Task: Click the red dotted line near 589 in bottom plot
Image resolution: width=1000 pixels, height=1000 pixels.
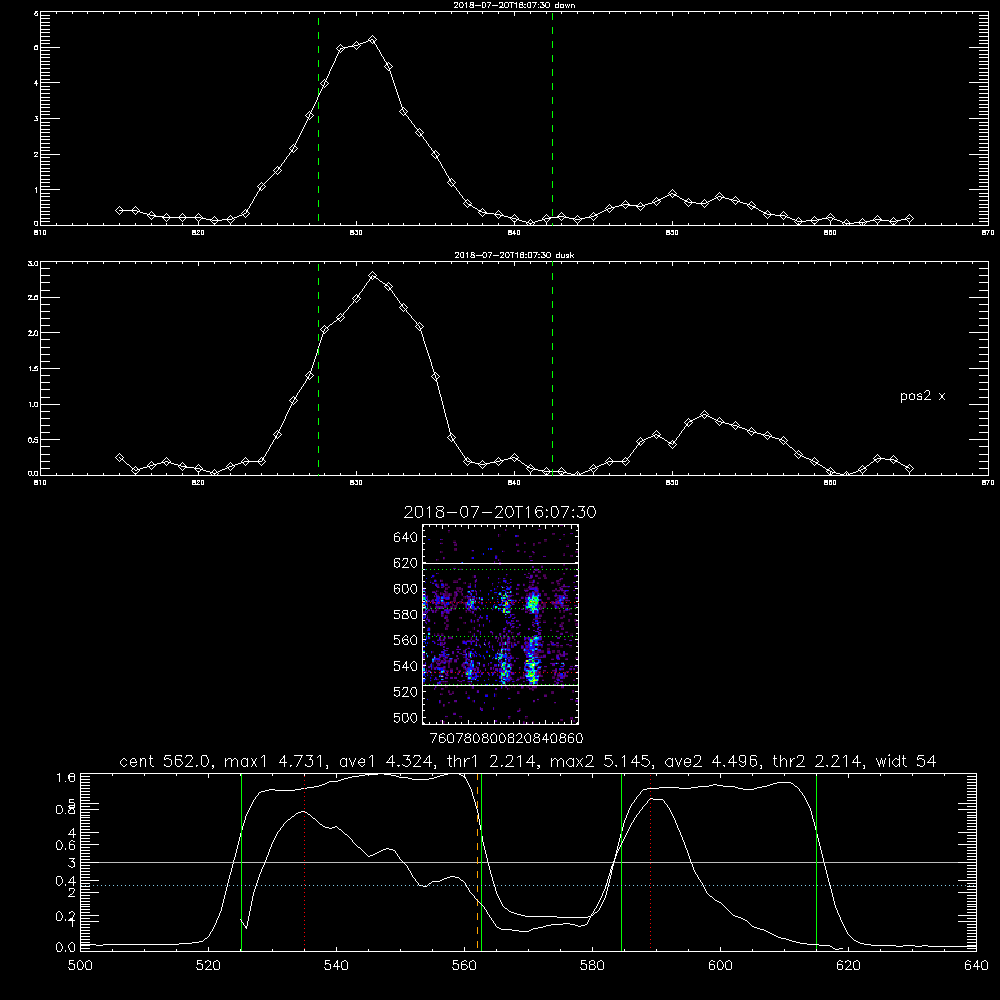Action: tap(651, 862)
